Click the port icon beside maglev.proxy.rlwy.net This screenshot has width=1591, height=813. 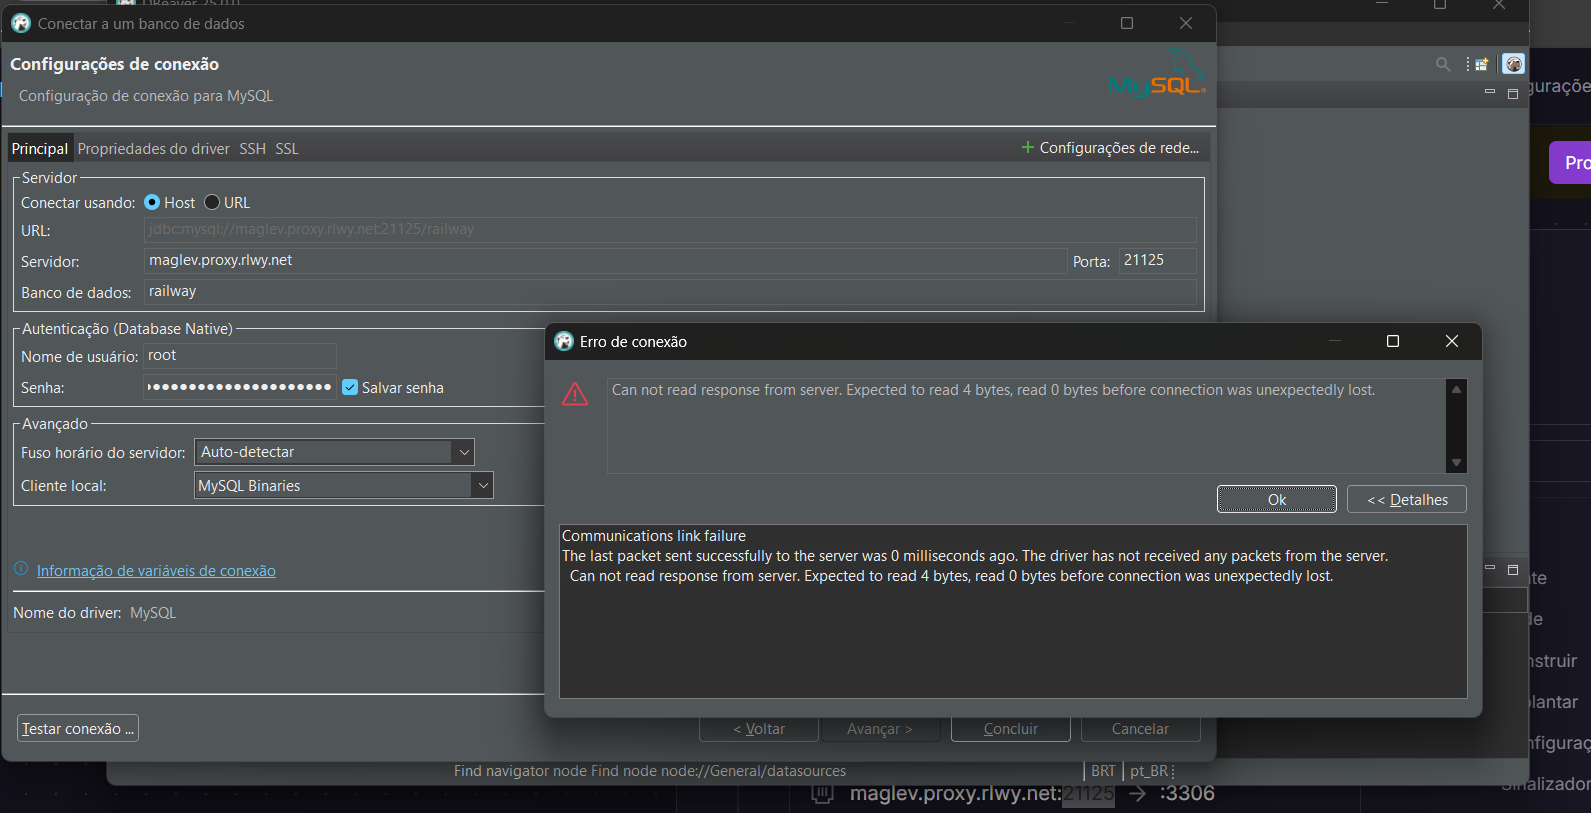tap(822, 793)
